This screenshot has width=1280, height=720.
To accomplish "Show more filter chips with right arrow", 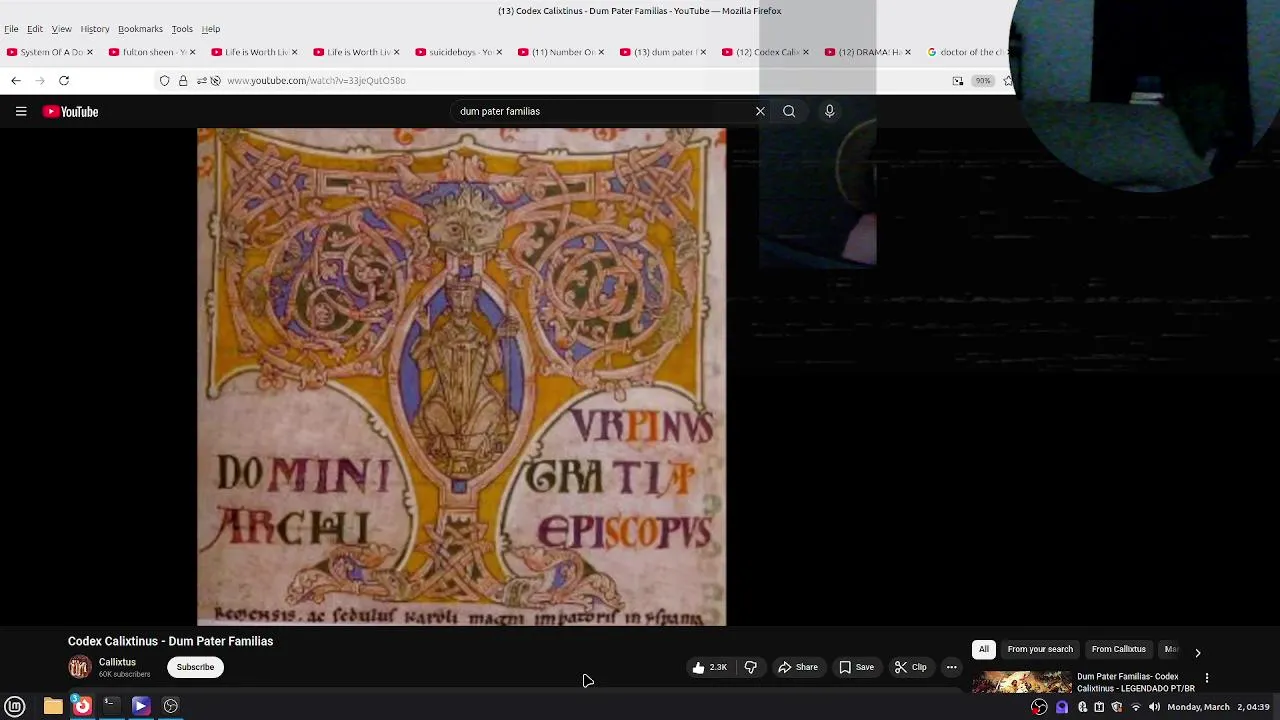I will tap(1198, 652).
